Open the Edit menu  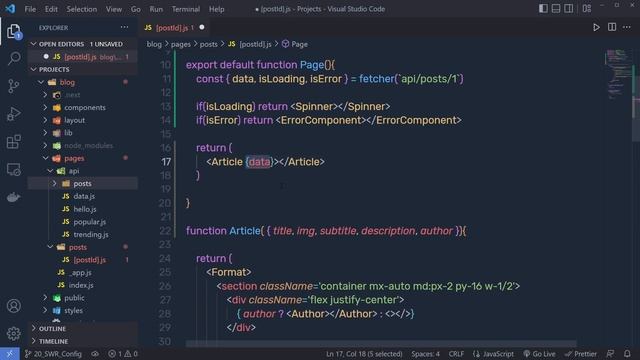[x=51, y=9]
